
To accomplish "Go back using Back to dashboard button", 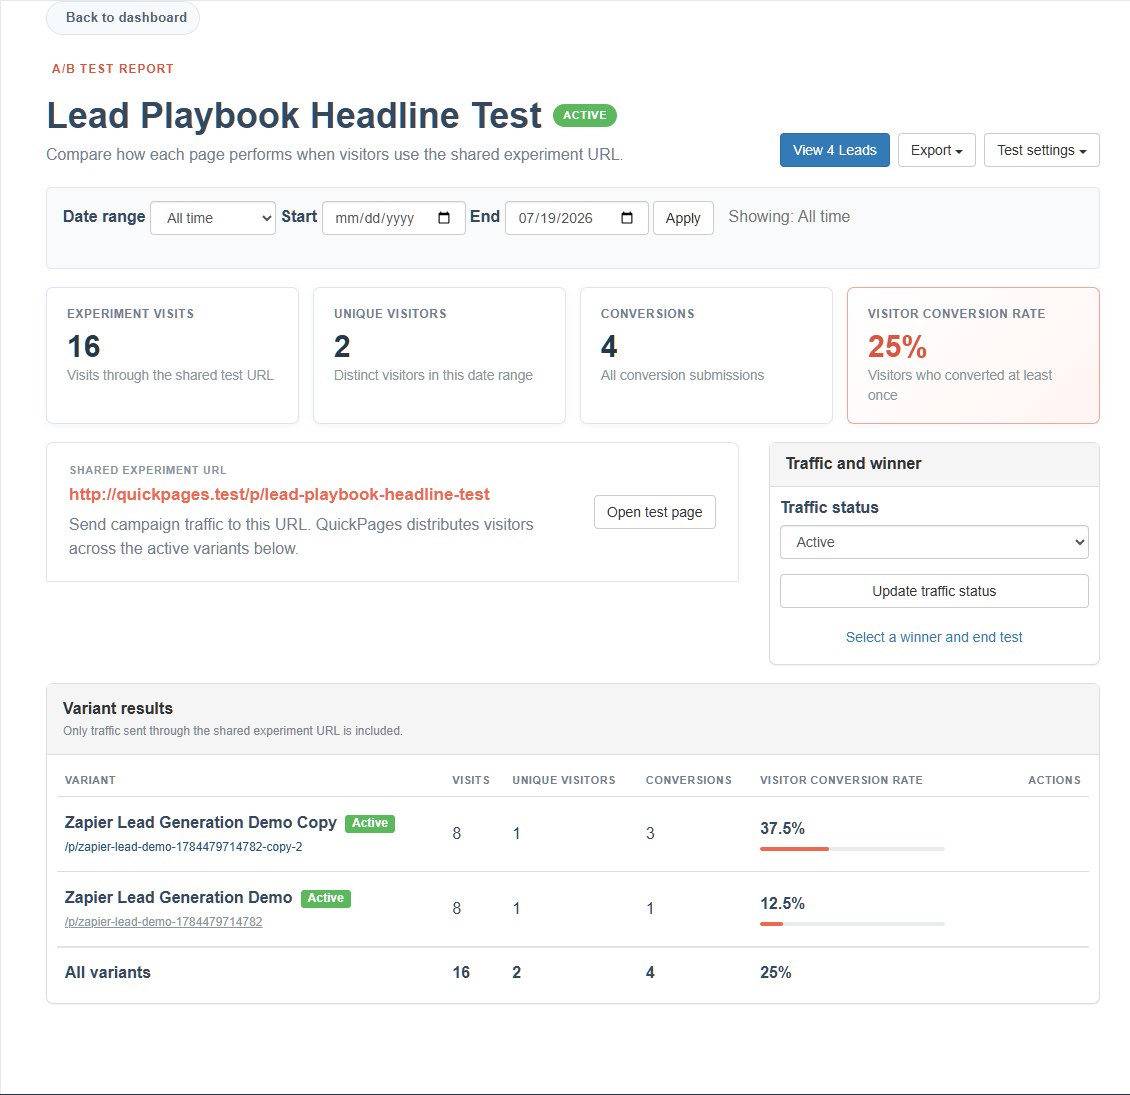I will tap(123, 17).
